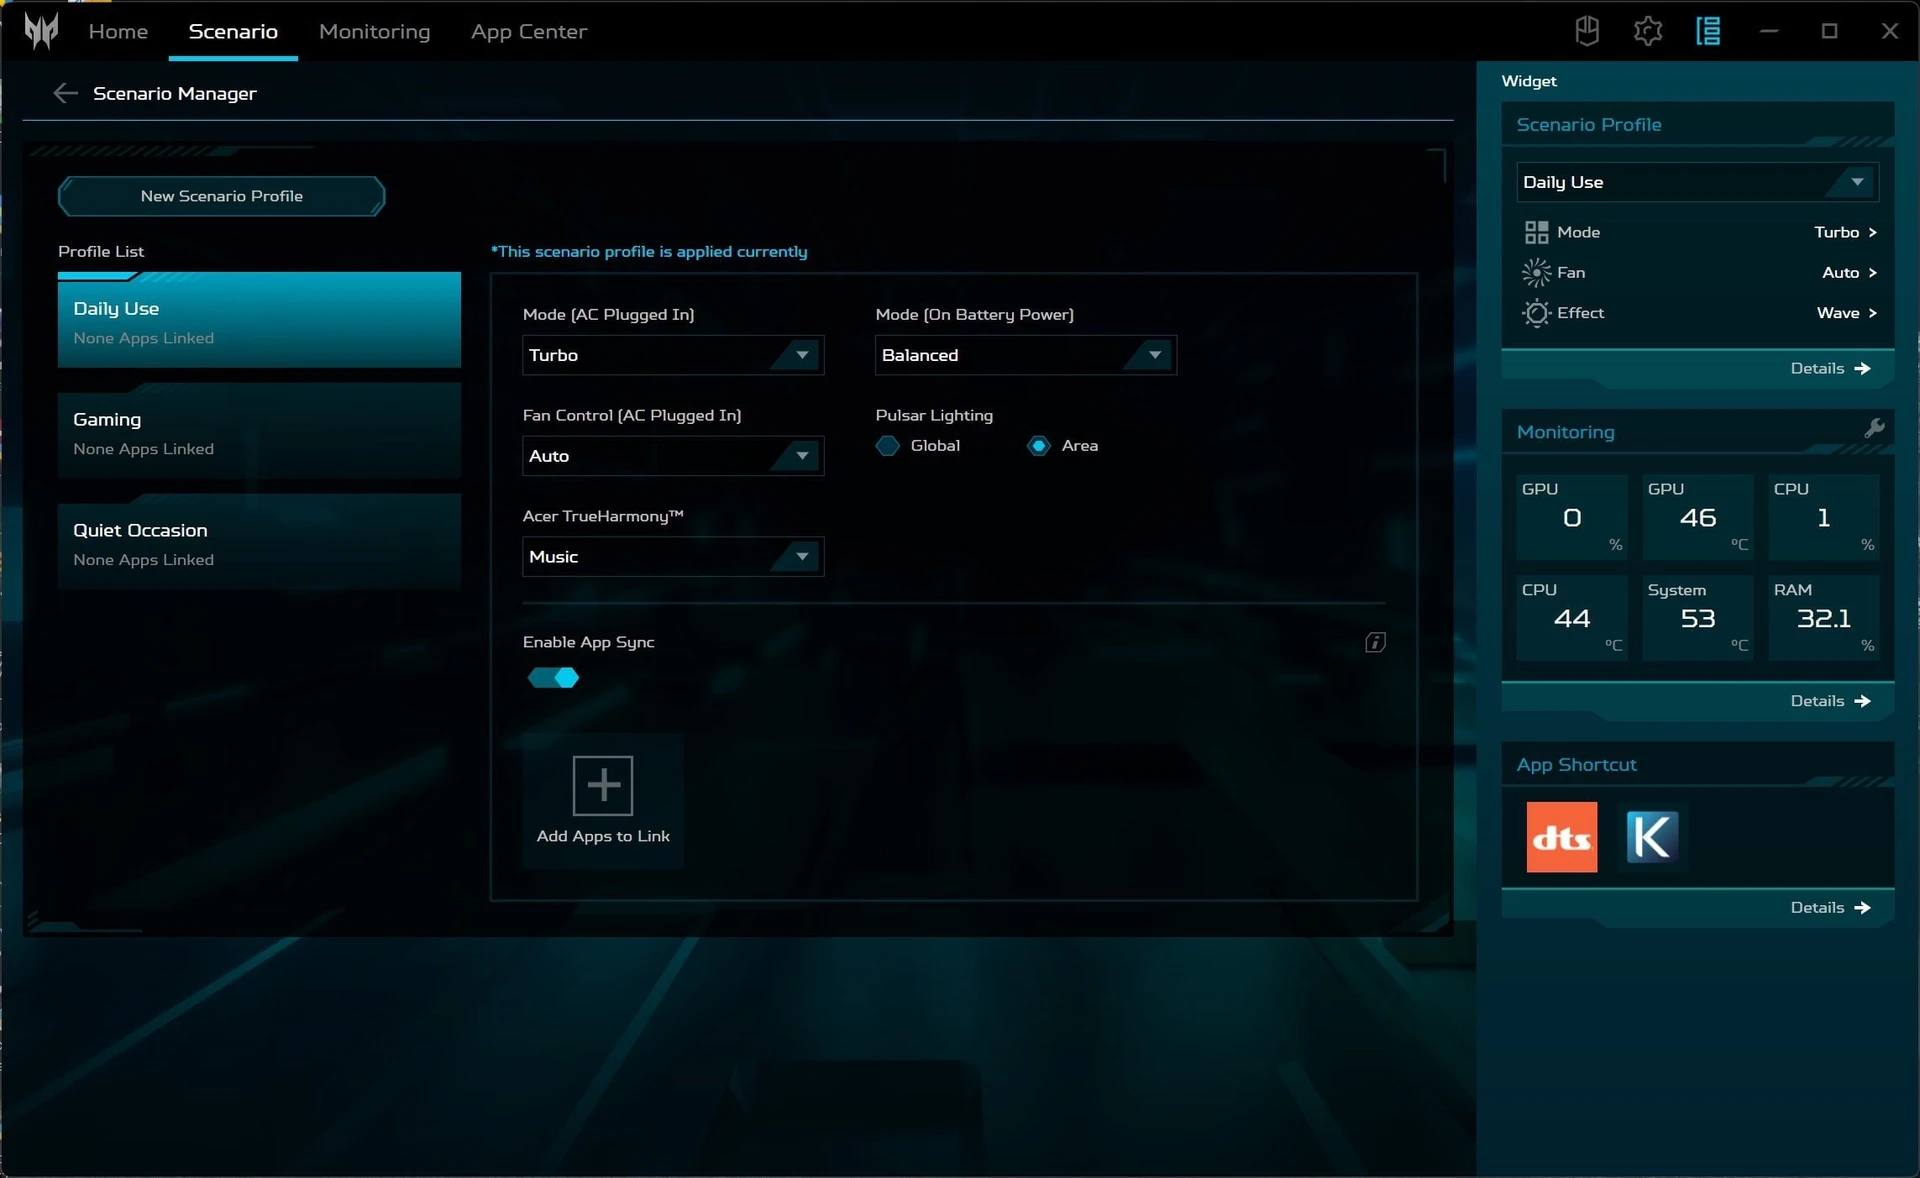Click GPU usage percent tile
This screenshot has width=1920, height=1178.
pyautogui.click(x=1571, y=517)
